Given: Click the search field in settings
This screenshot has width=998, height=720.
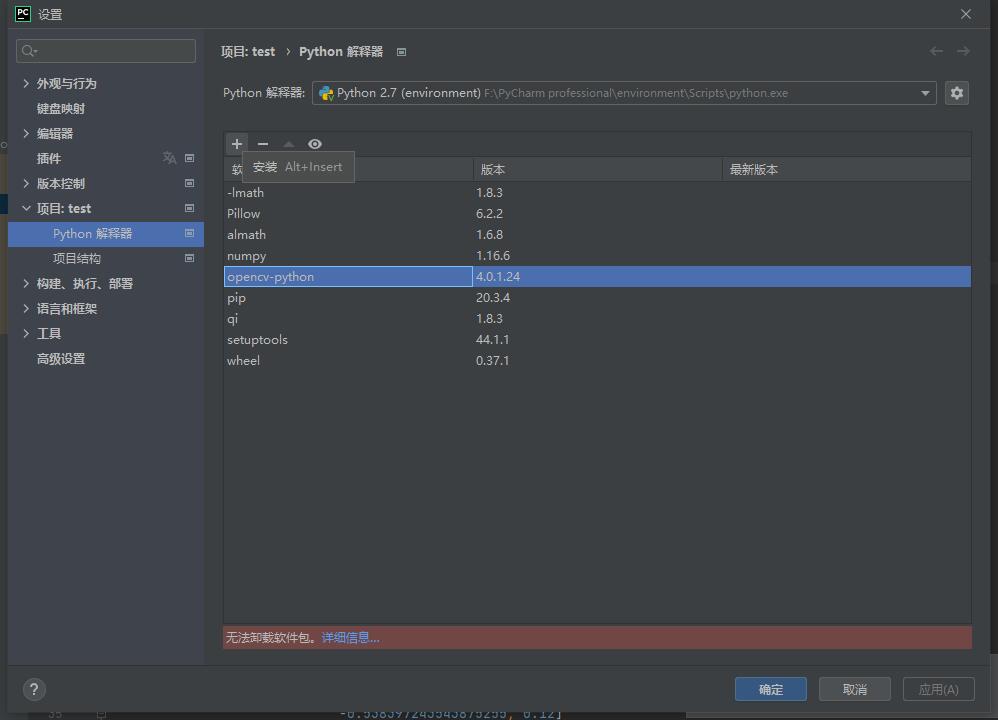Looking at the screenshot, I should [105, 50].
